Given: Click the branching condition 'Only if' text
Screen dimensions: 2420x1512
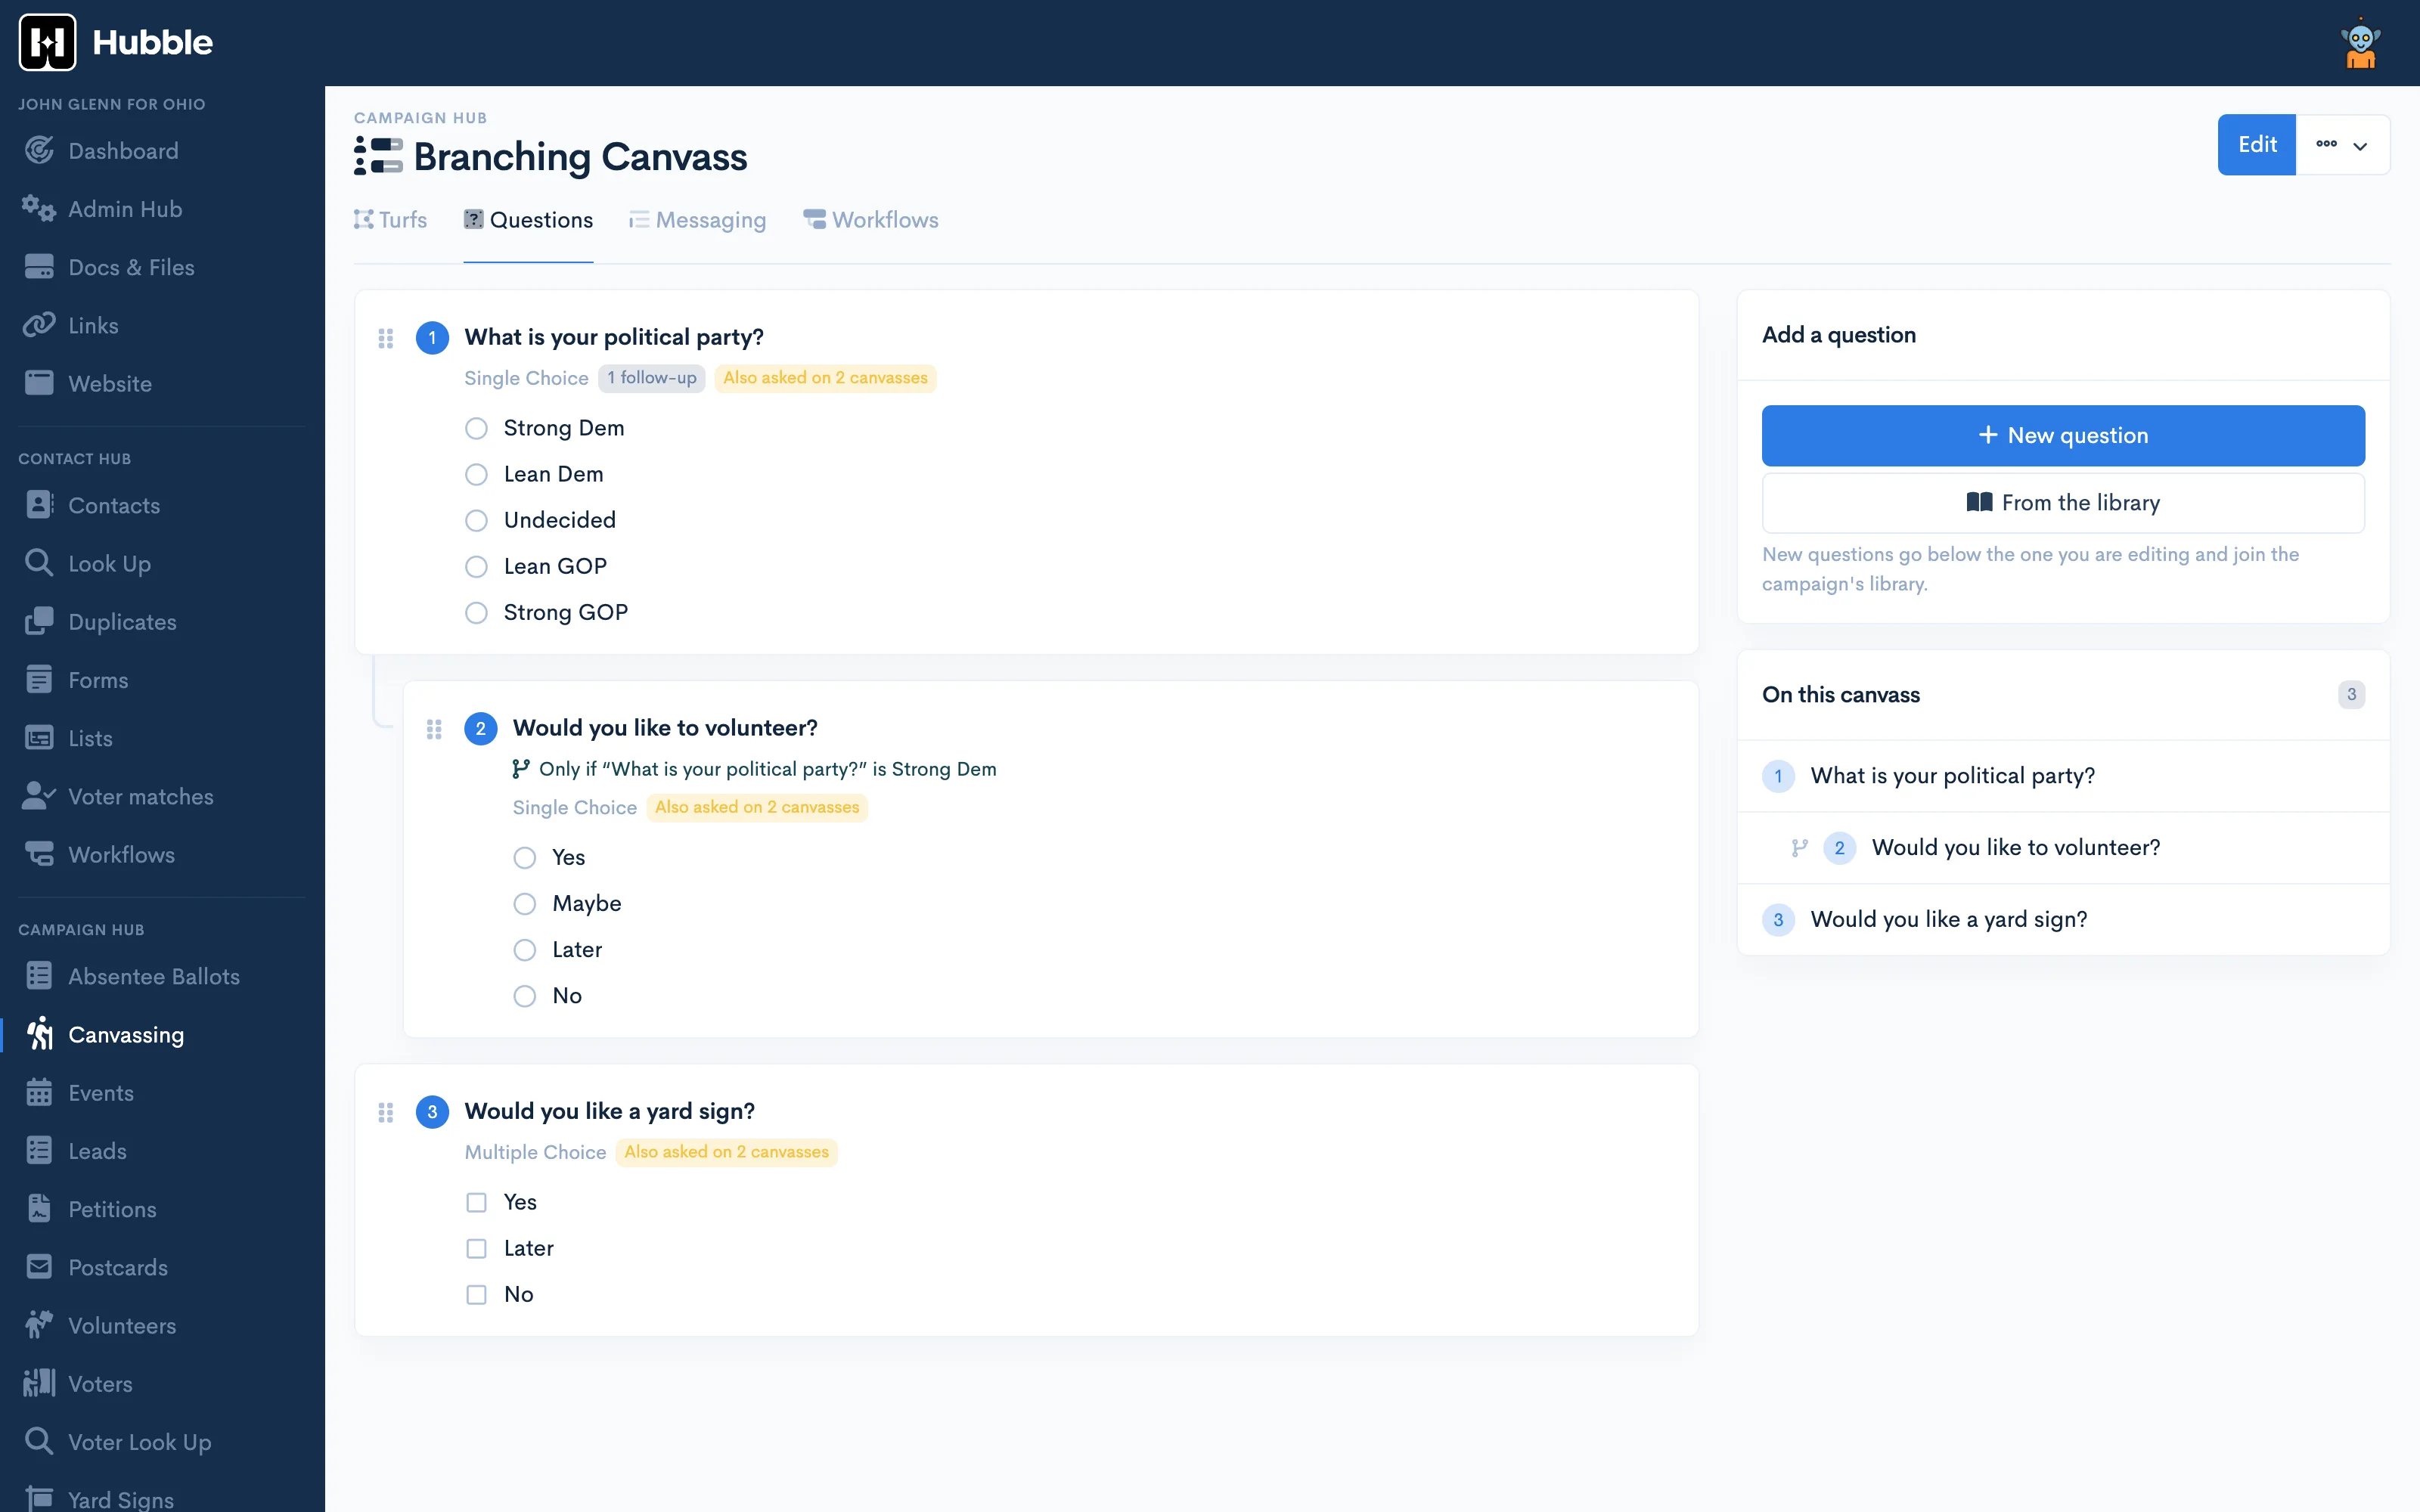Looking at the screenshot, I should 767,769.
